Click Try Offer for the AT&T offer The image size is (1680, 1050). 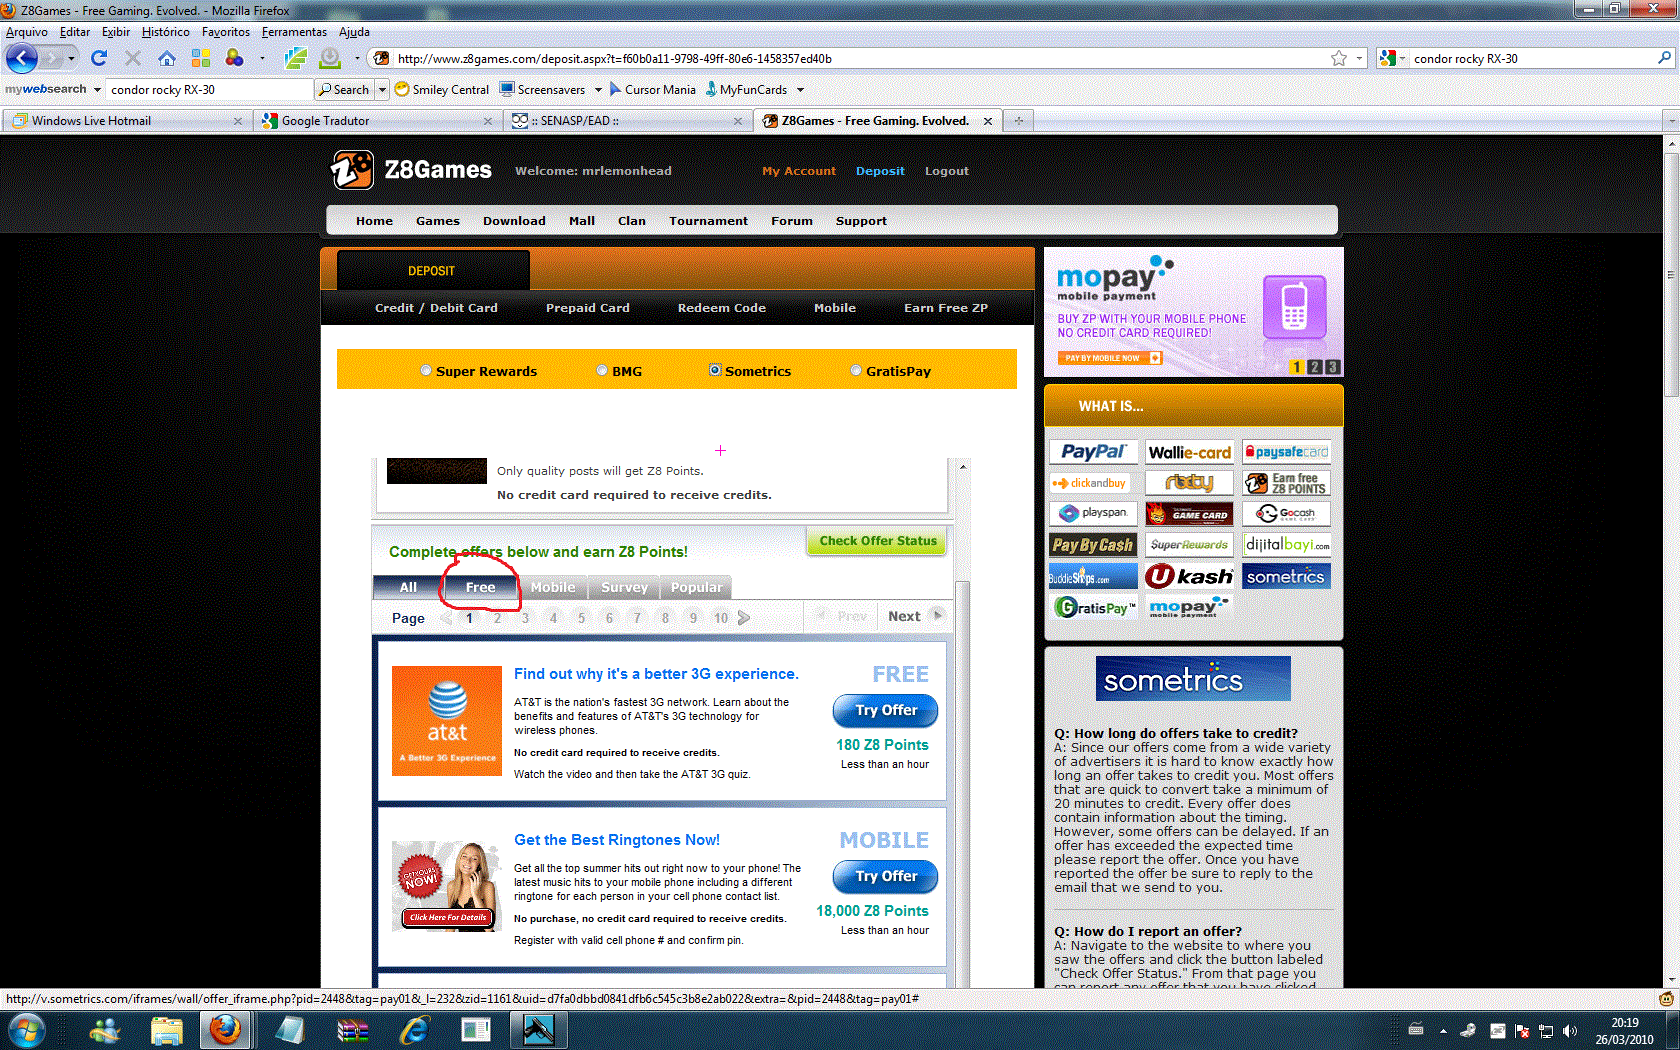[x=886, y=710]
